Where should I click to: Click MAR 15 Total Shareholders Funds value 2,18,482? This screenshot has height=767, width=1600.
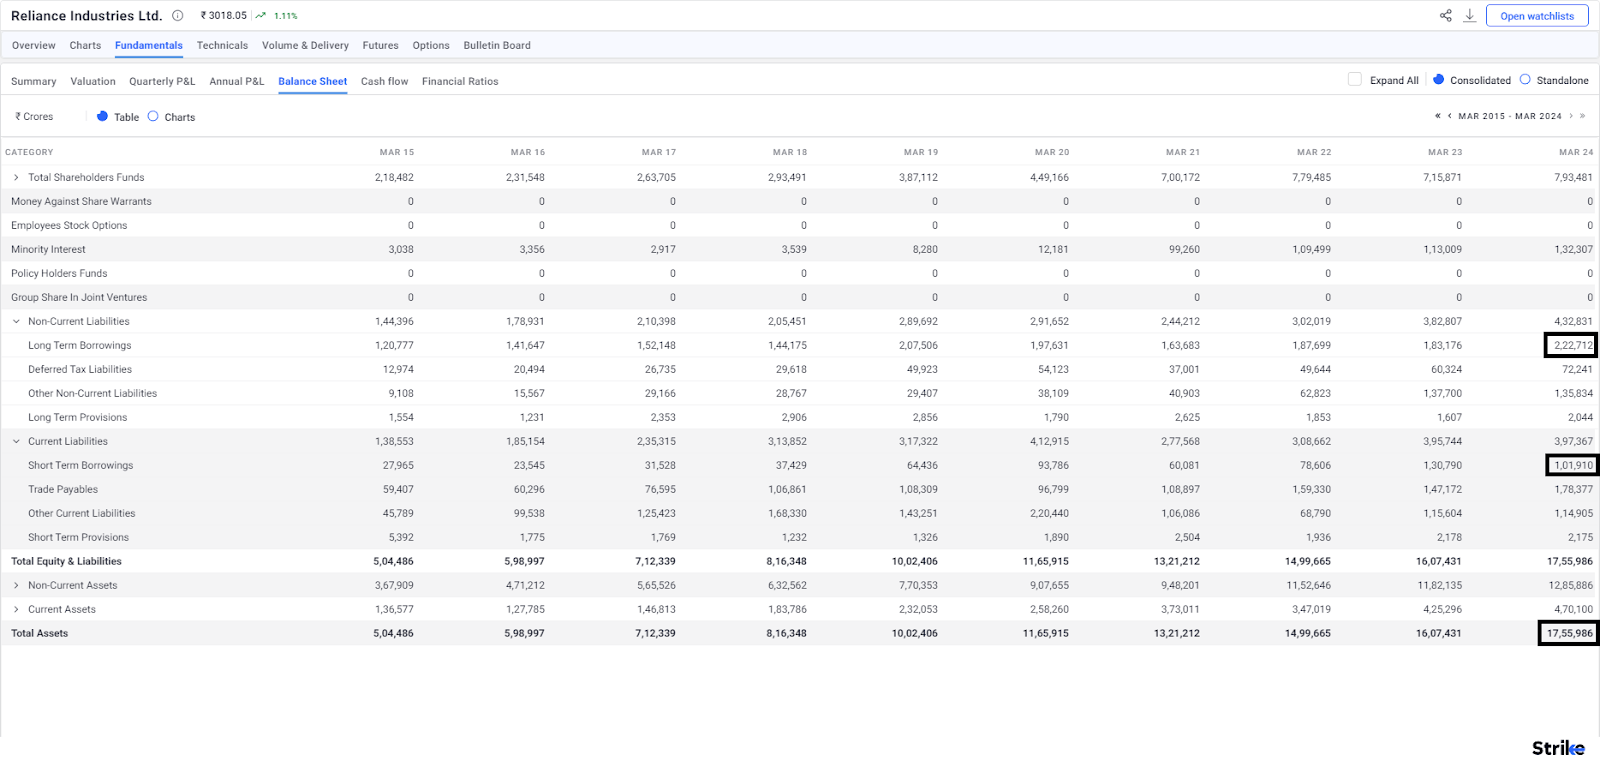coord(394,177)
